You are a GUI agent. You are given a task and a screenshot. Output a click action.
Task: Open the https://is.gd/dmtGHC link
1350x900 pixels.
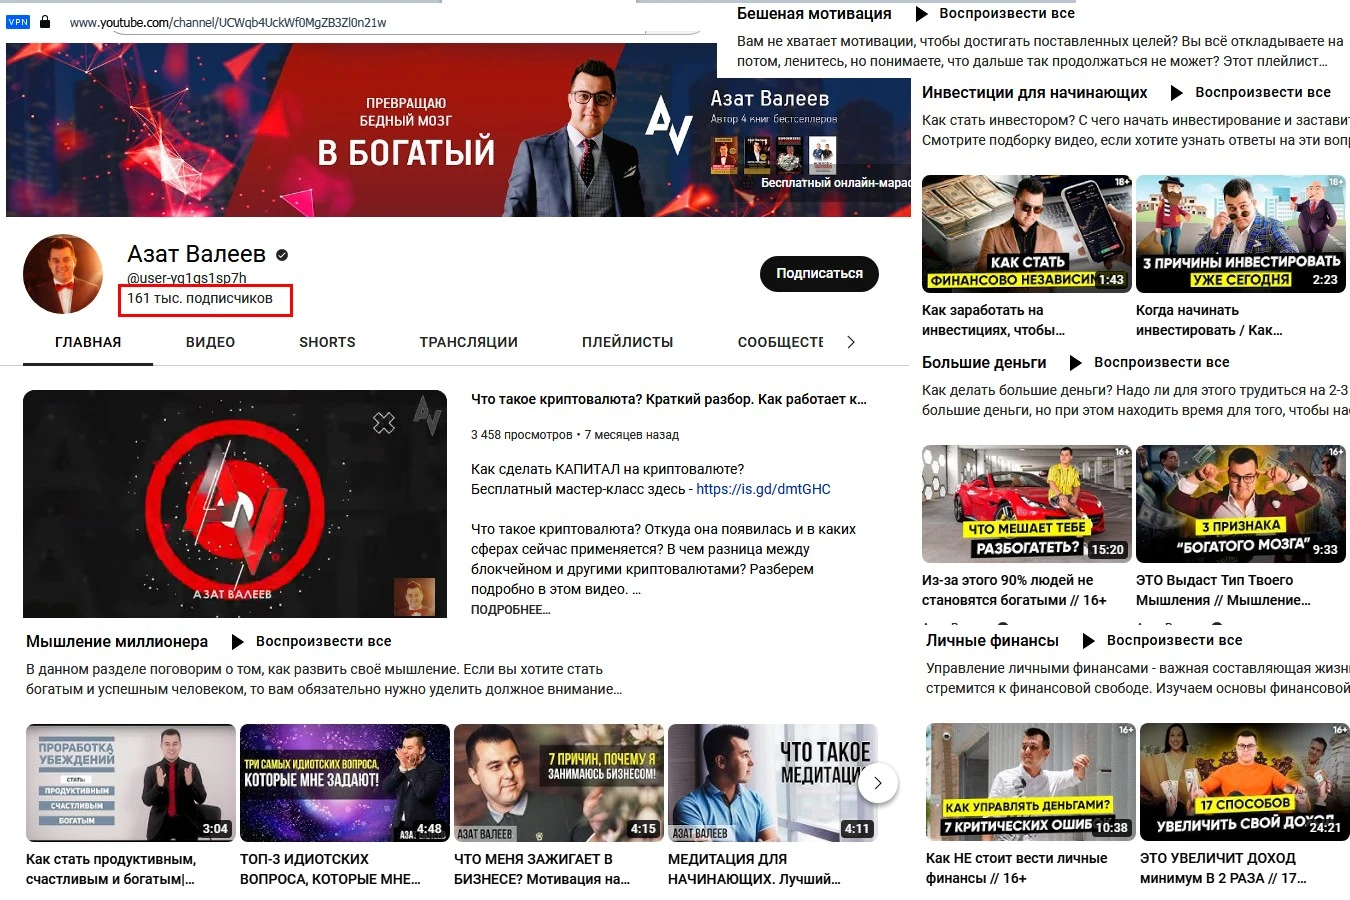click(x=763, y=489)
